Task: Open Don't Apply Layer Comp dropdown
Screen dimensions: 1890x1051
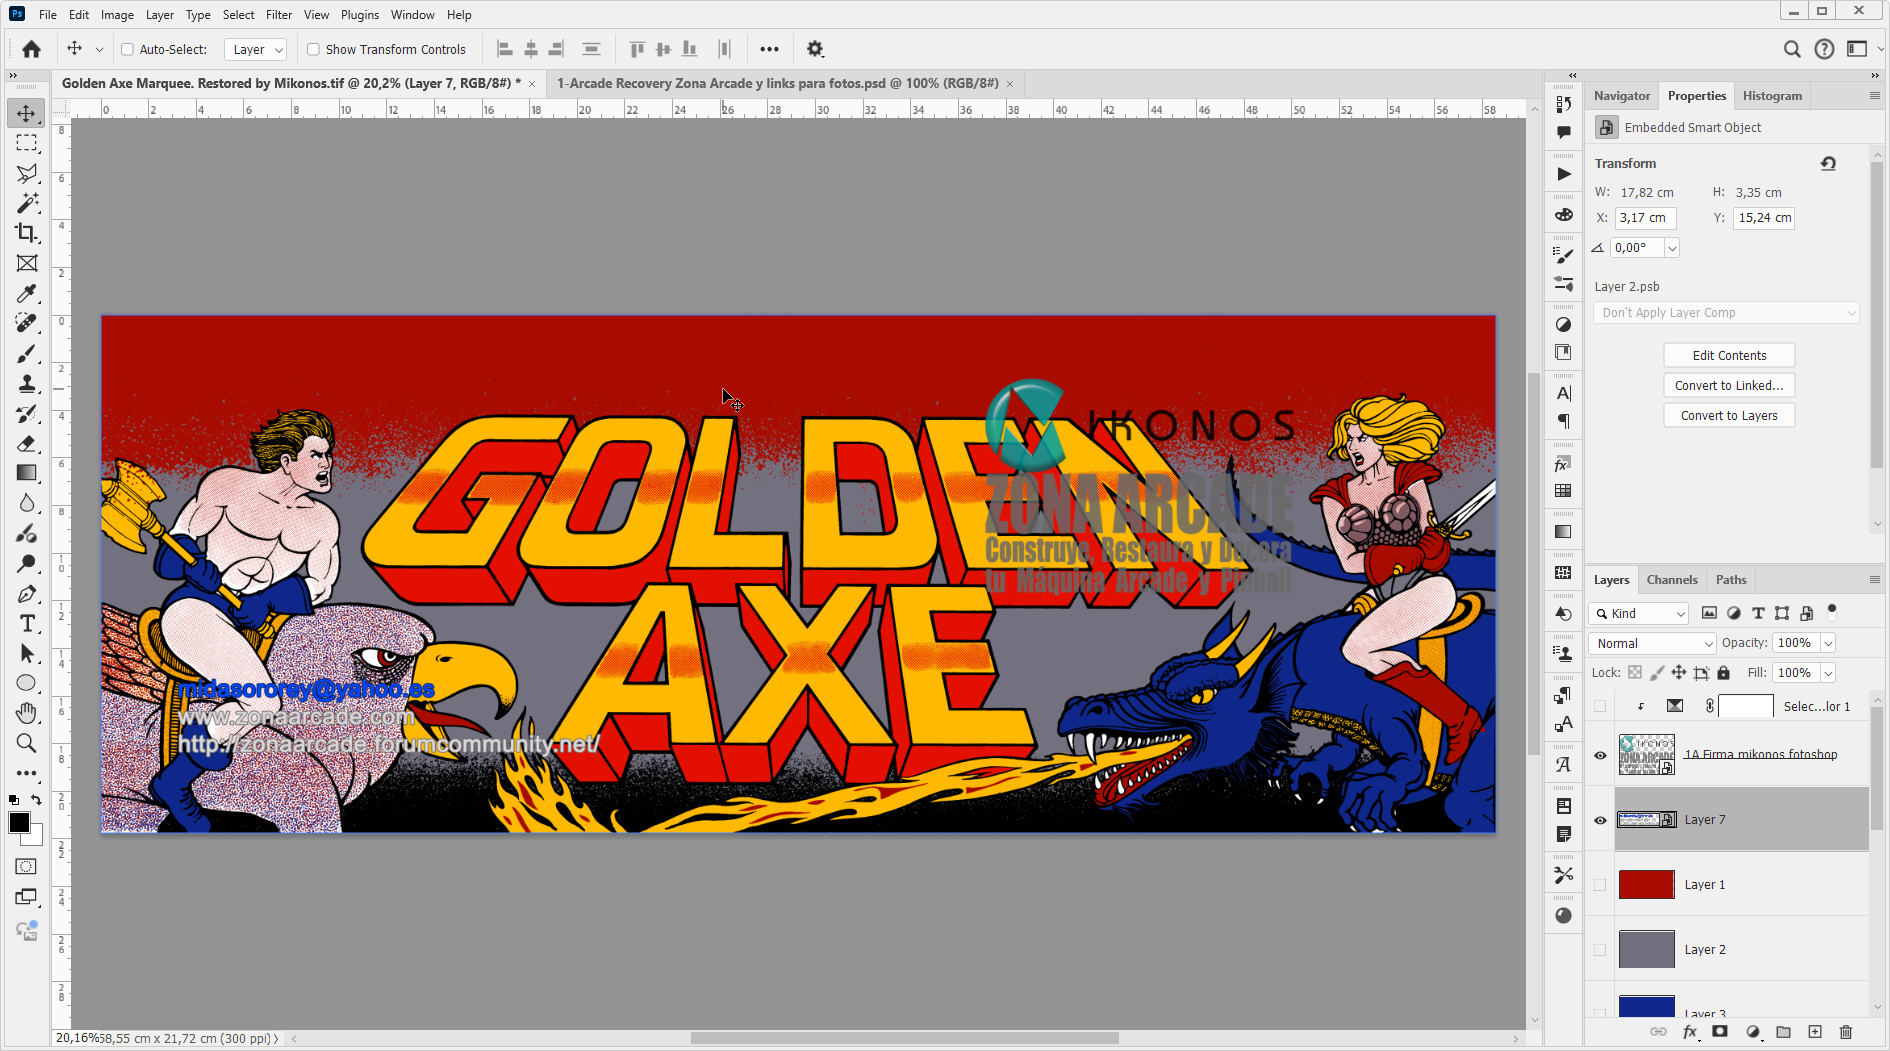Action: pos(1726,313)
